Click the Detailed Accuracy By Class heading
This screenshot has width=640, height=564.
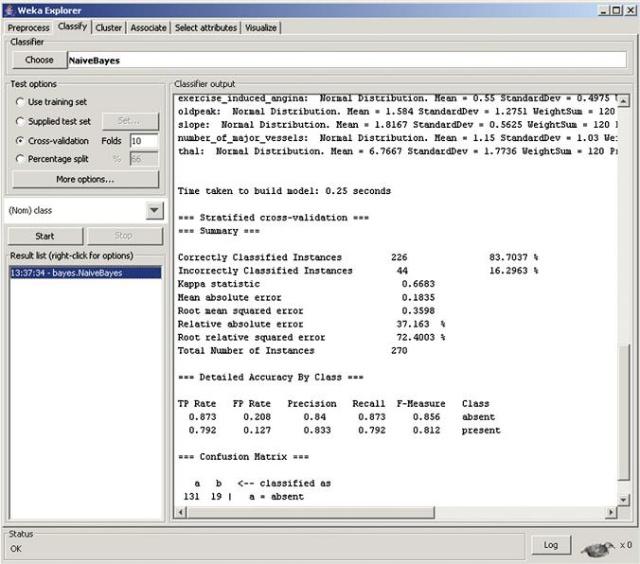point(270,377)
